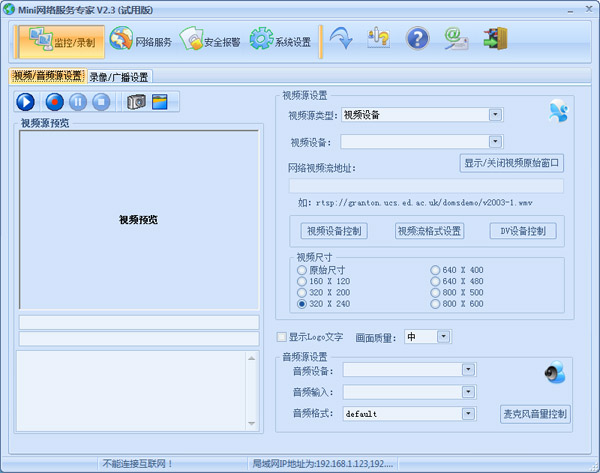Select the 视频/音频源设置 tab
The height and width of the screenshot is (473, 600).
(x=47, y=76)
